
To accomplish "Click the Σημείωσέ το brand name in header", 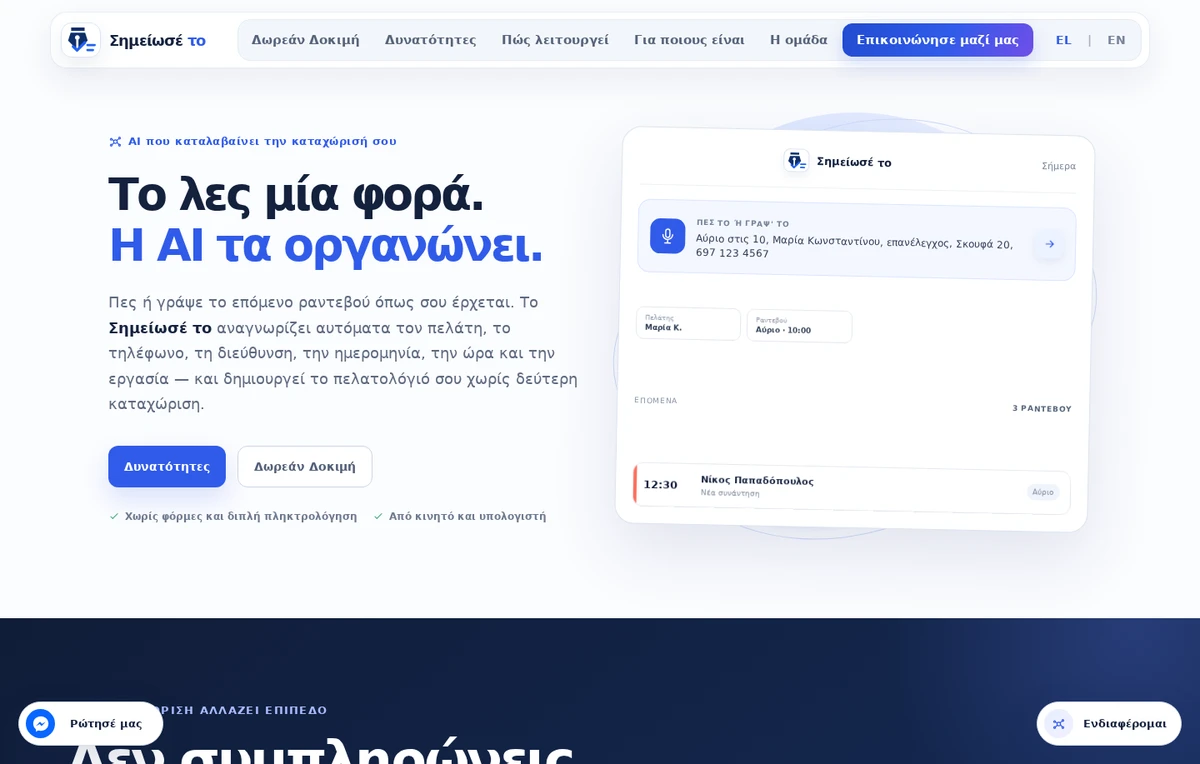I will click(157, 41).
